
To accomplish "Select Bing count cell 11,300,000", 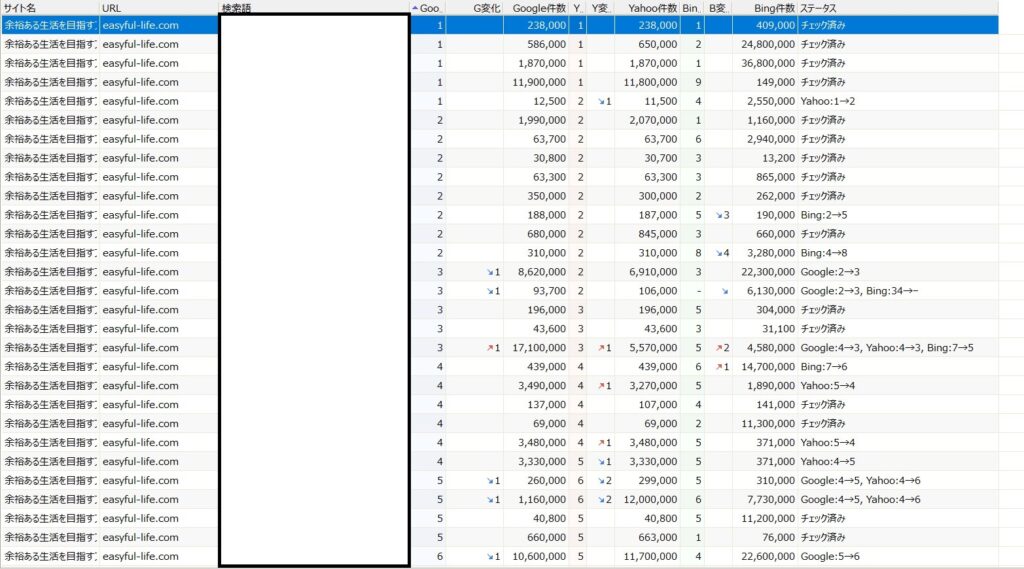I will (x=768, y=423).
